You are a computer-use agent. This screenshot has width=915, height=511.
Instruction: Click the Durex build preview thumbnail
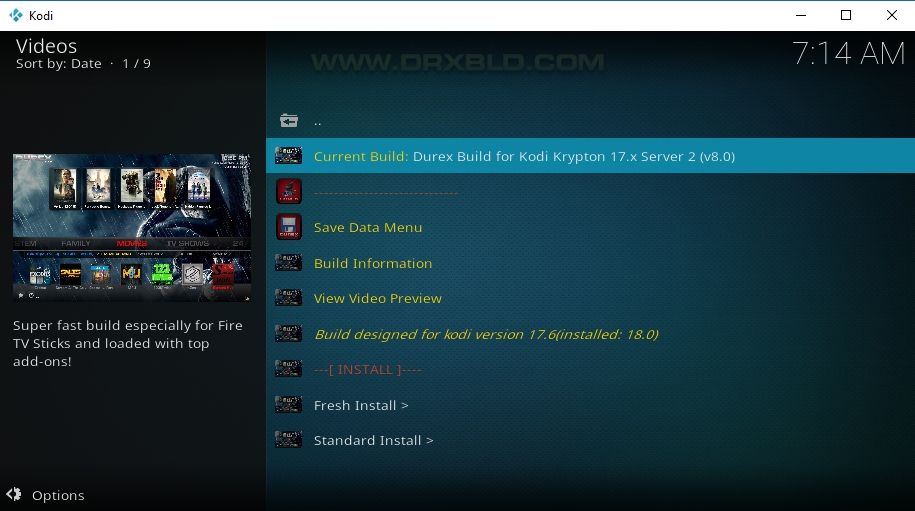[132, 228]
